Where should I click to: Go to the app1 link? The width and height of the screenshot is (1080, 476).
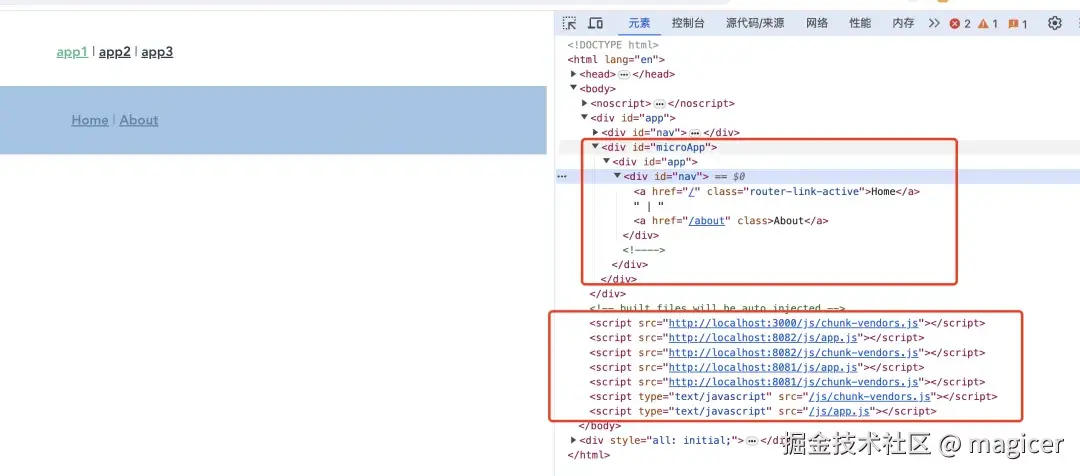72,52
